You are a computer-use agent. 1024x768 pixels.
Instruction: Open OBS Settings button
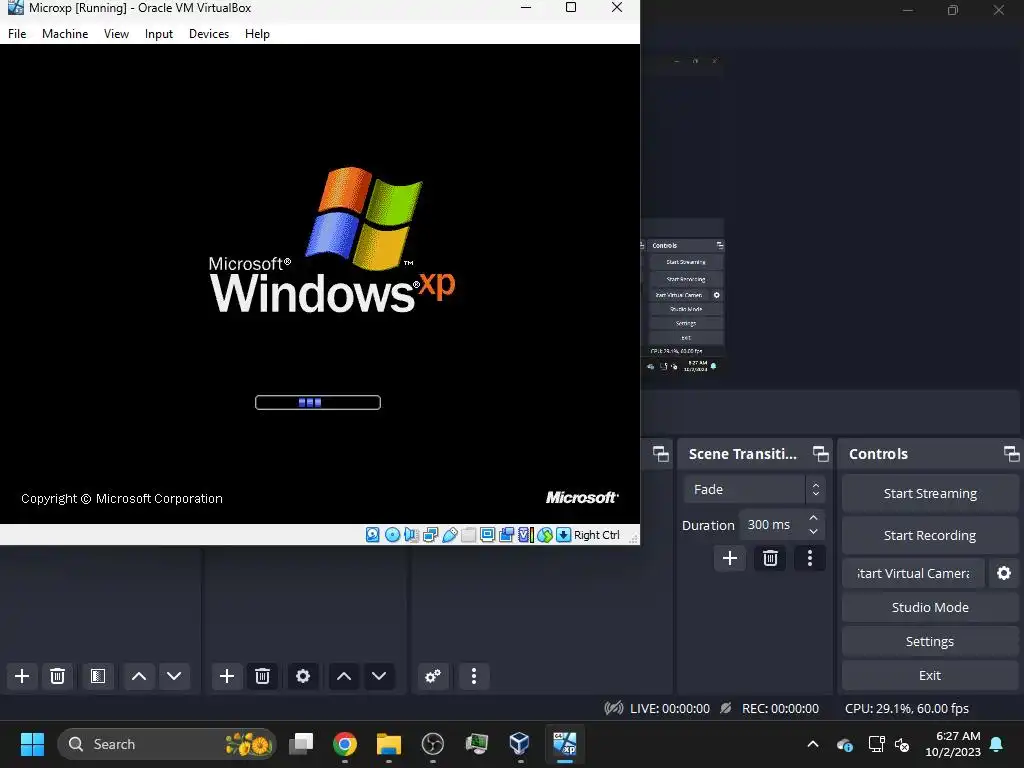pyautogui.click(x=930, y=641)
